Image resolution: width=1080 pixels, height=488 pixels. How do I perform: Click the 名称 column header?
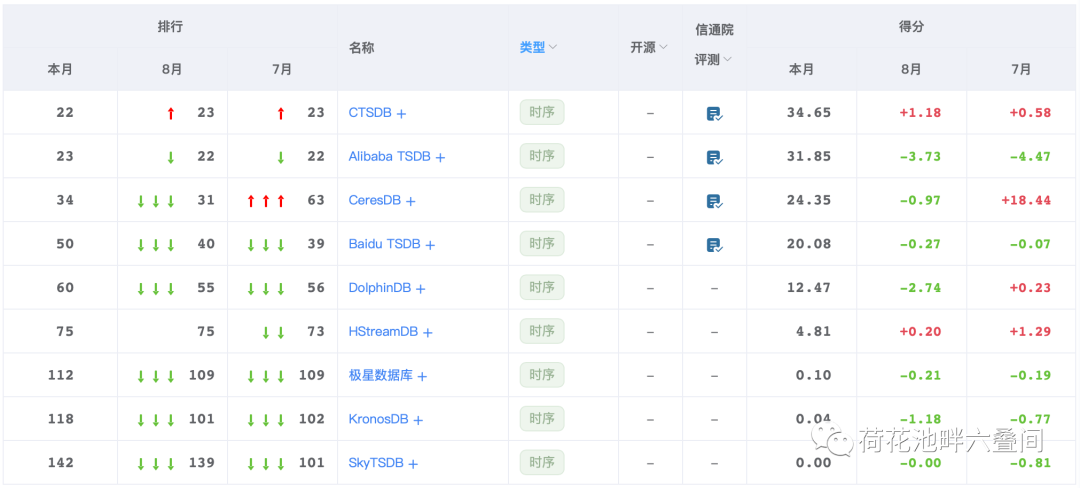(x=362, y=48)
